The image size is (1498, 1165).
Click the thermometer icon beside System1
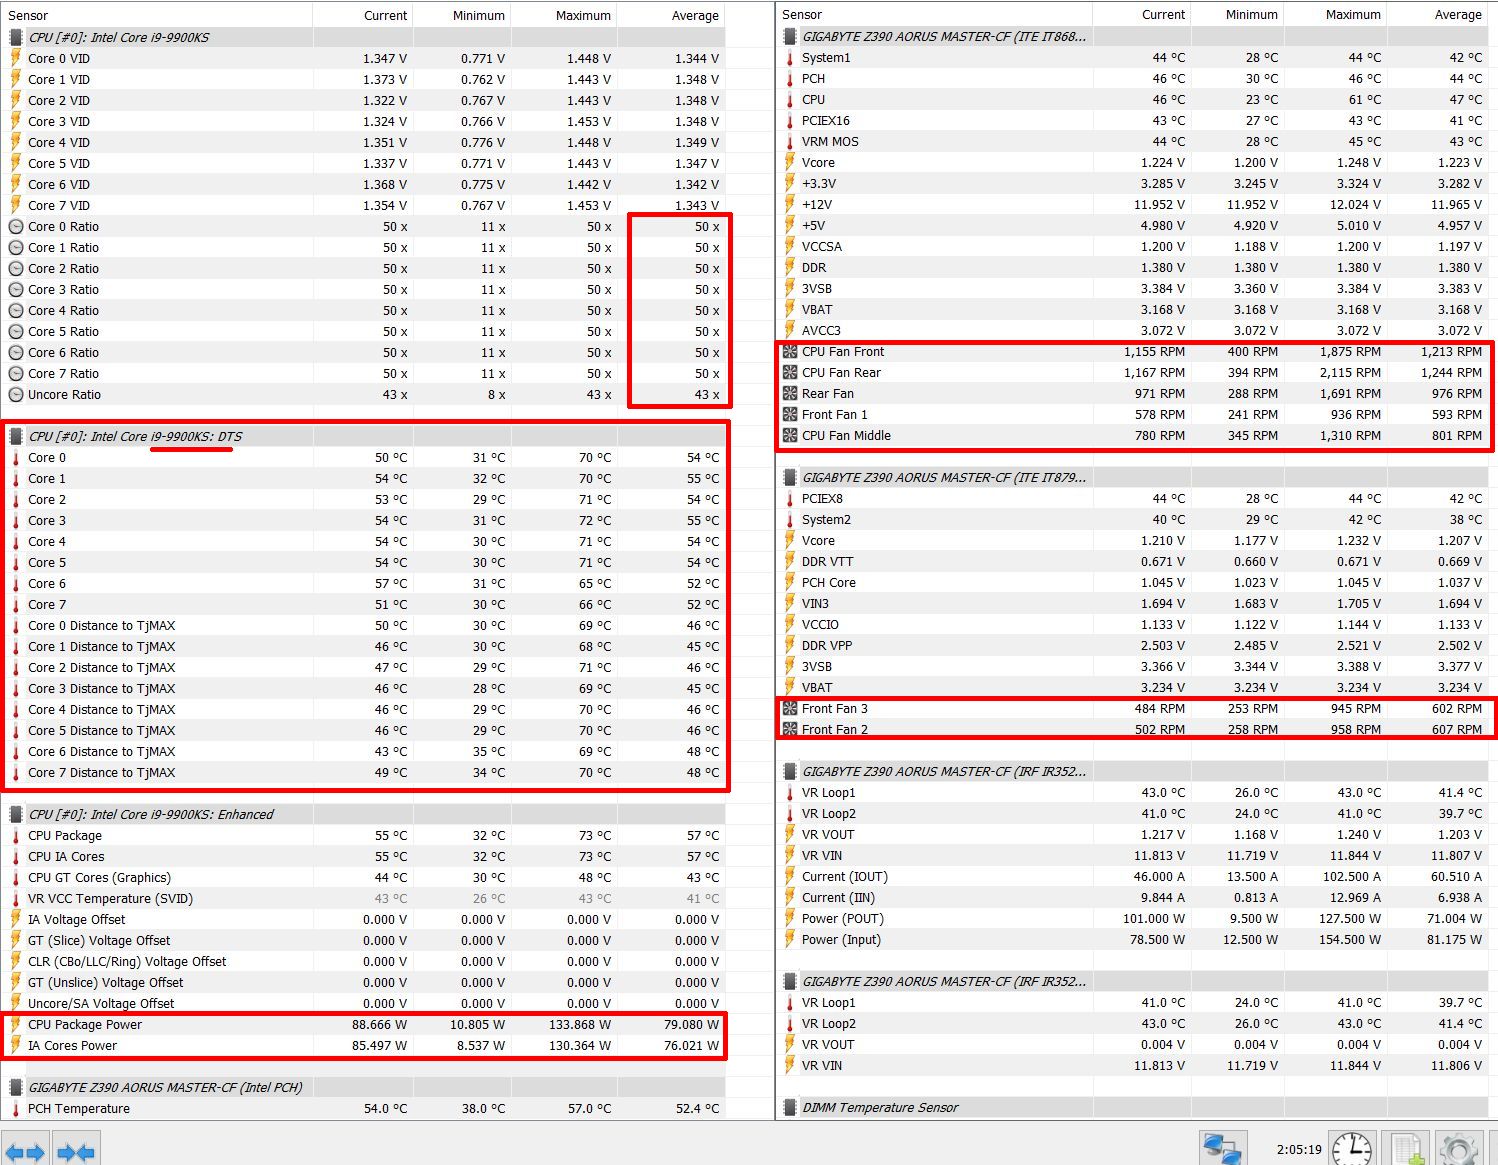coord(790,58)
